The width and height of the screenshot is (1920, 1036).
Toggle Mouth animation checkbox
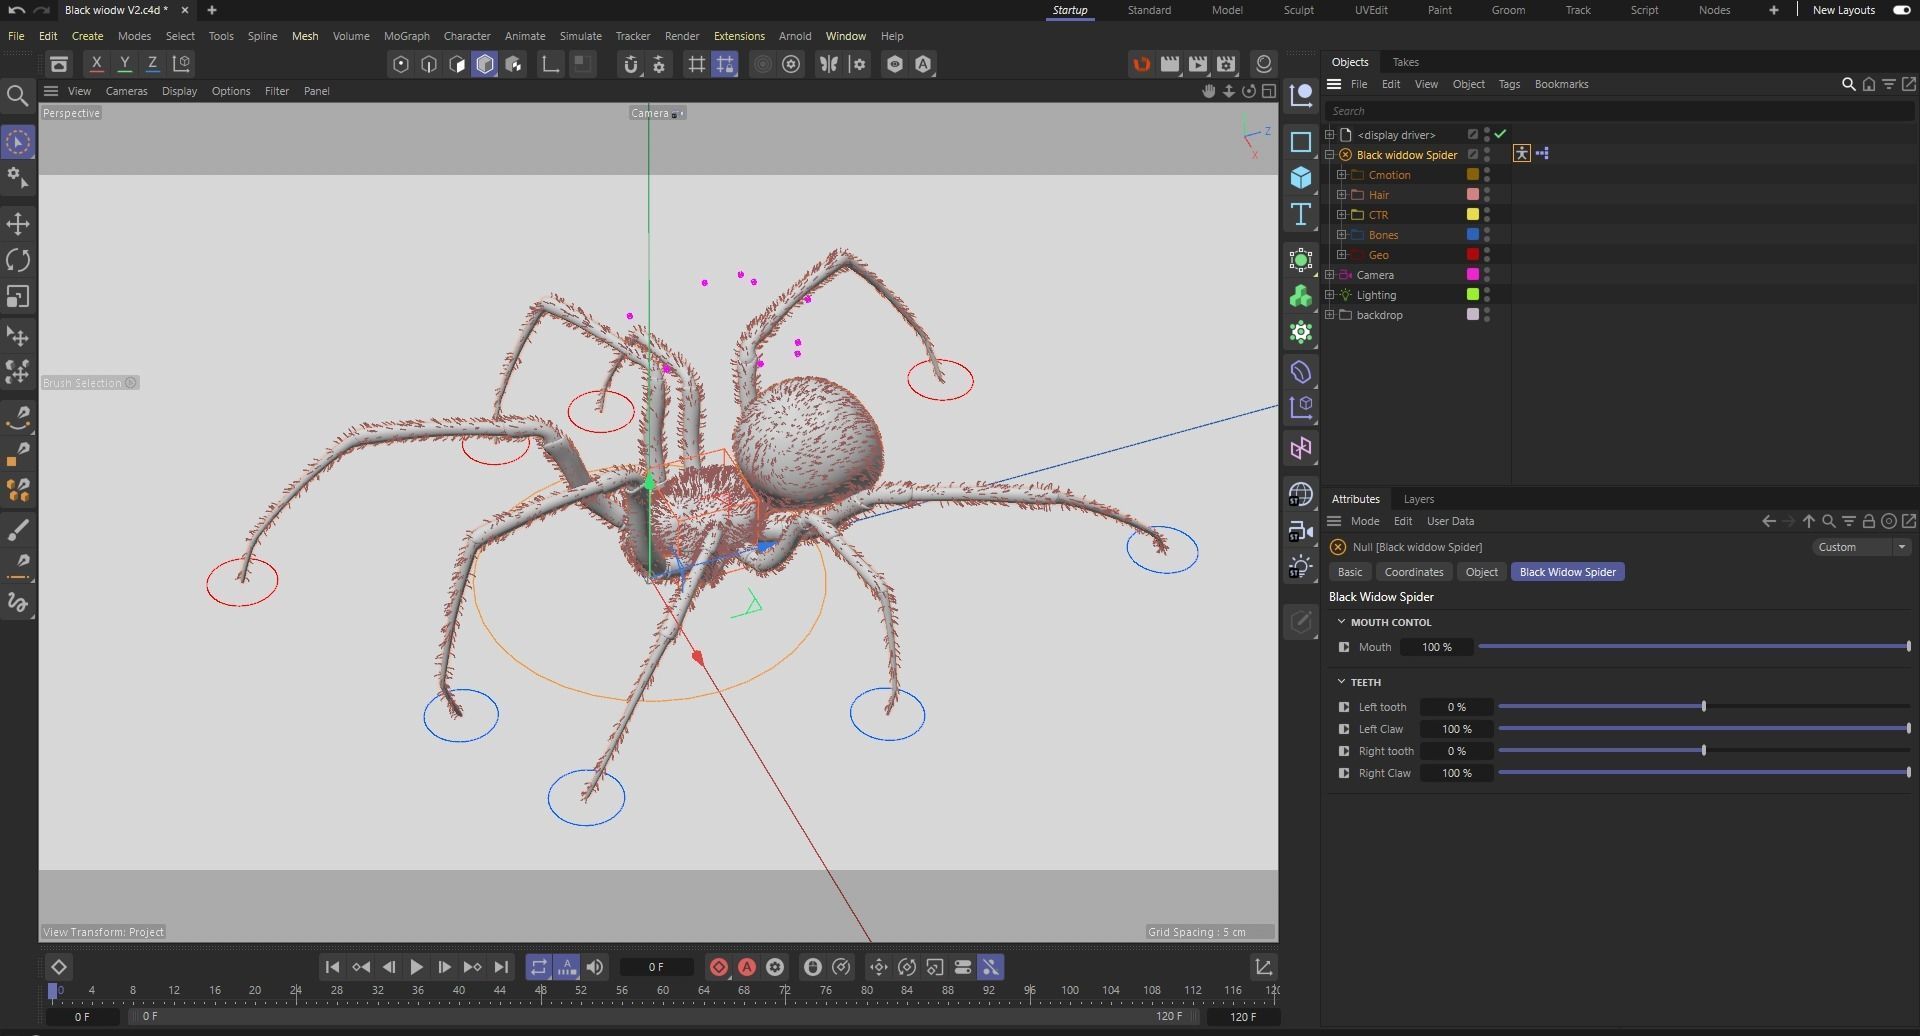click(1344, 647)
